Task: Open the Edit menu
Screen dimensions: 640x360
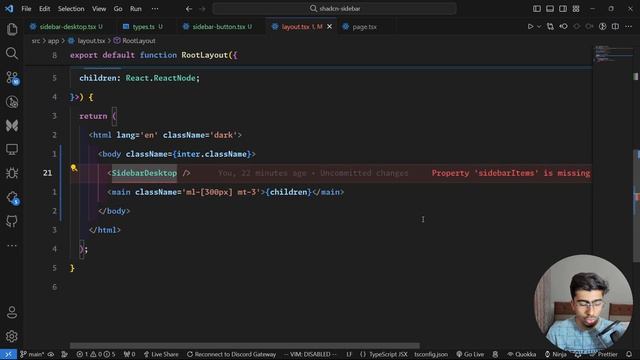Action: (44, 9)
